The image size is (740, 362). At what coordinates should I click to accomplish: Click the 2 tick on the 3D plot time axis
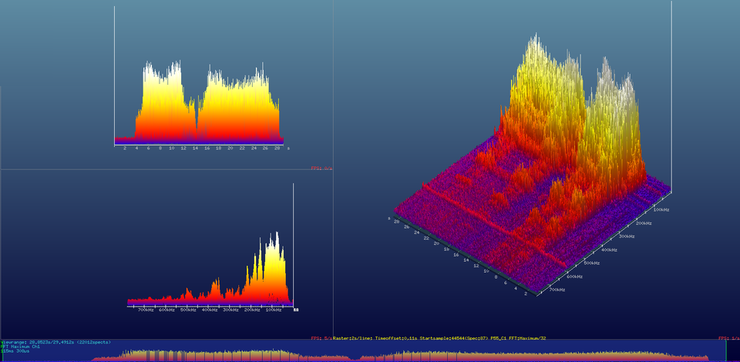coord(526,293)
